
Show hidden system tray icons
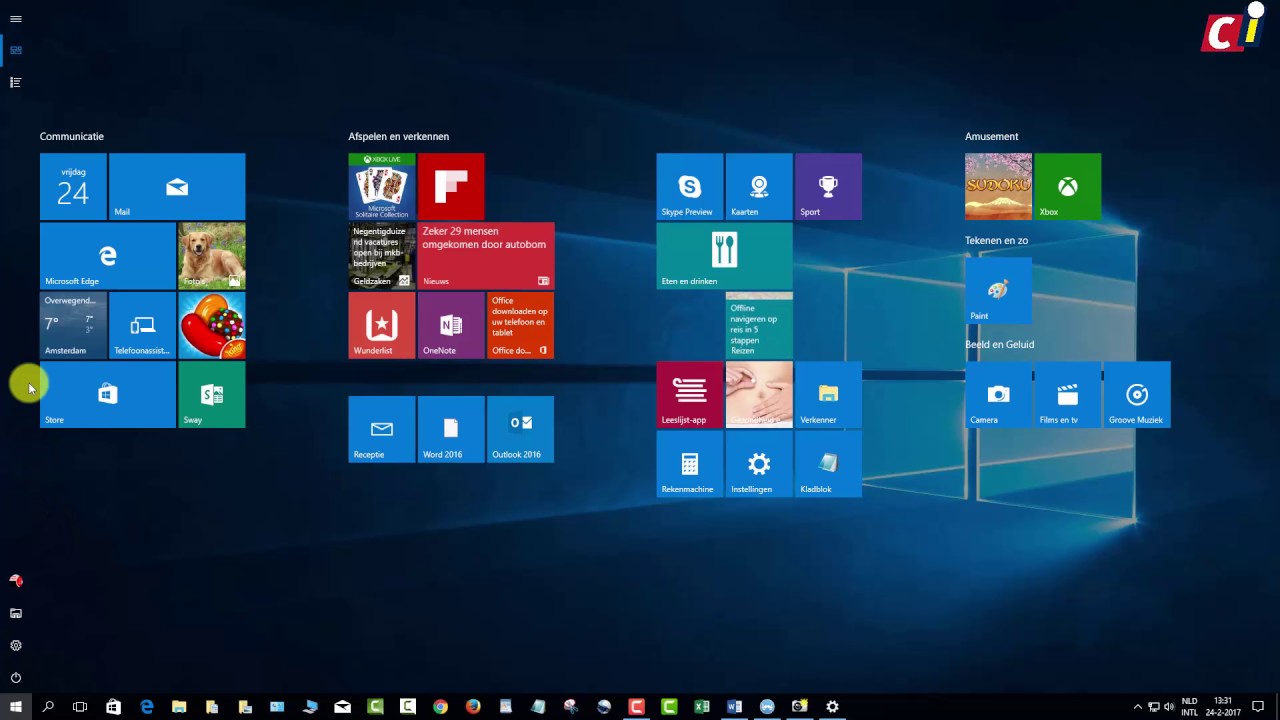1137,707
